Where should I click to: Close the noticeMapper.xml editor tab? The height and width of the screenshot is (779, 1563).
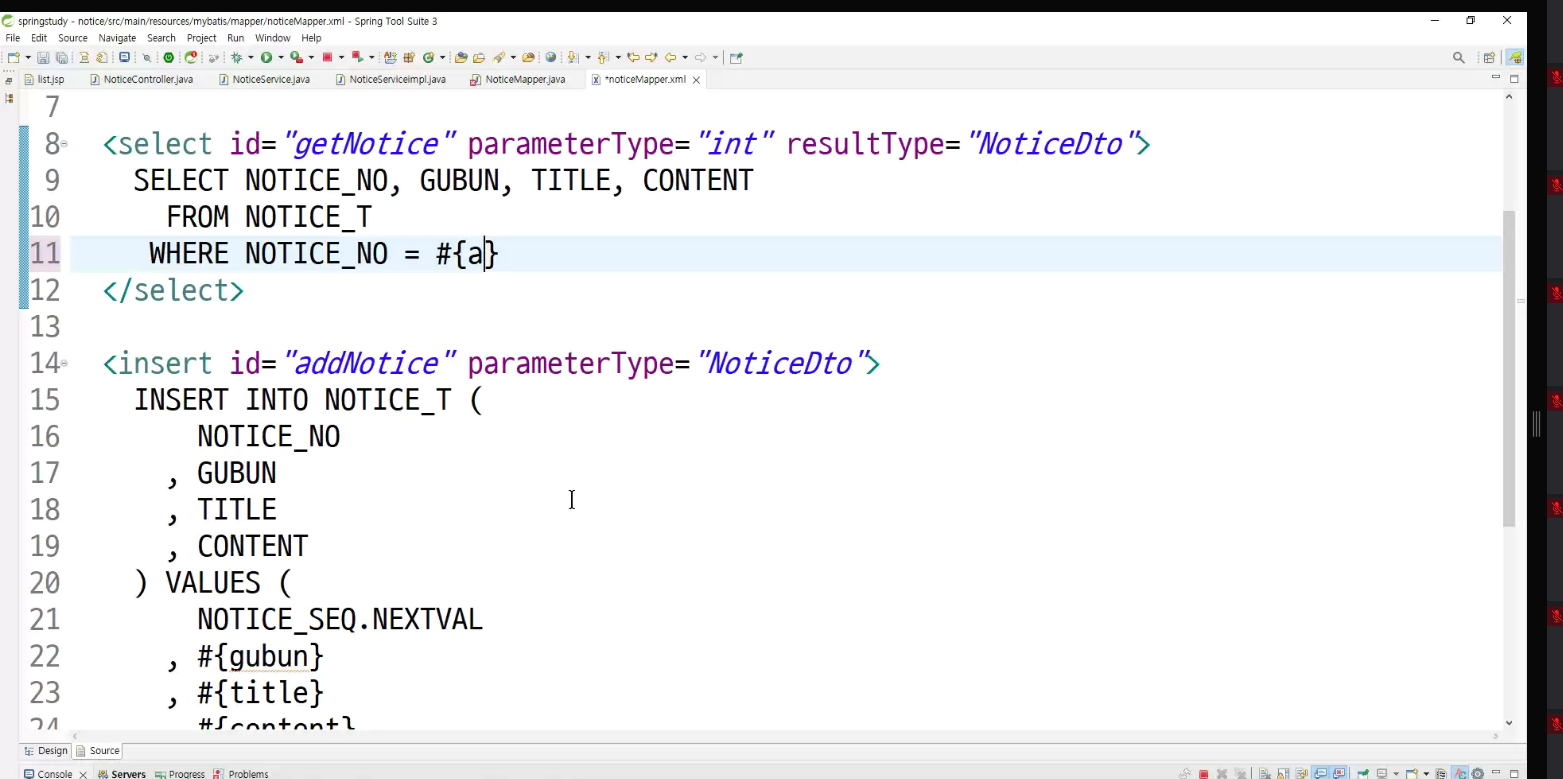coord(696,80)
